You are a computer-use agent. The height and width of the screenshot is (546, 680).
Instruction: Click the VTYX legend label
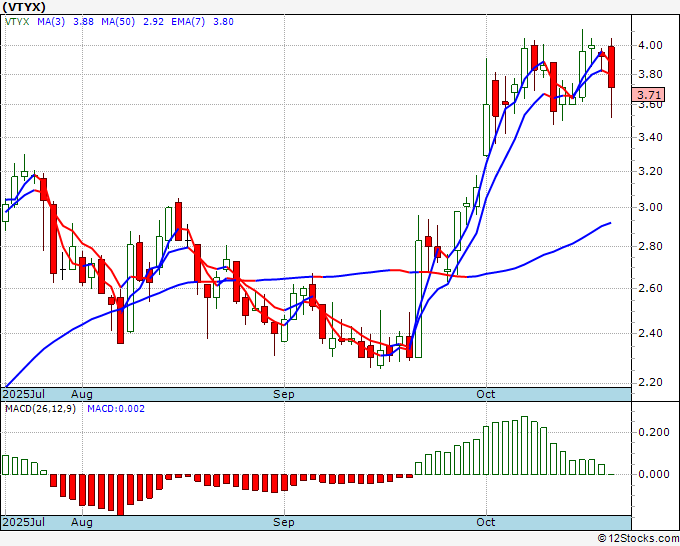pyautogui.click(x=17, y=22)
